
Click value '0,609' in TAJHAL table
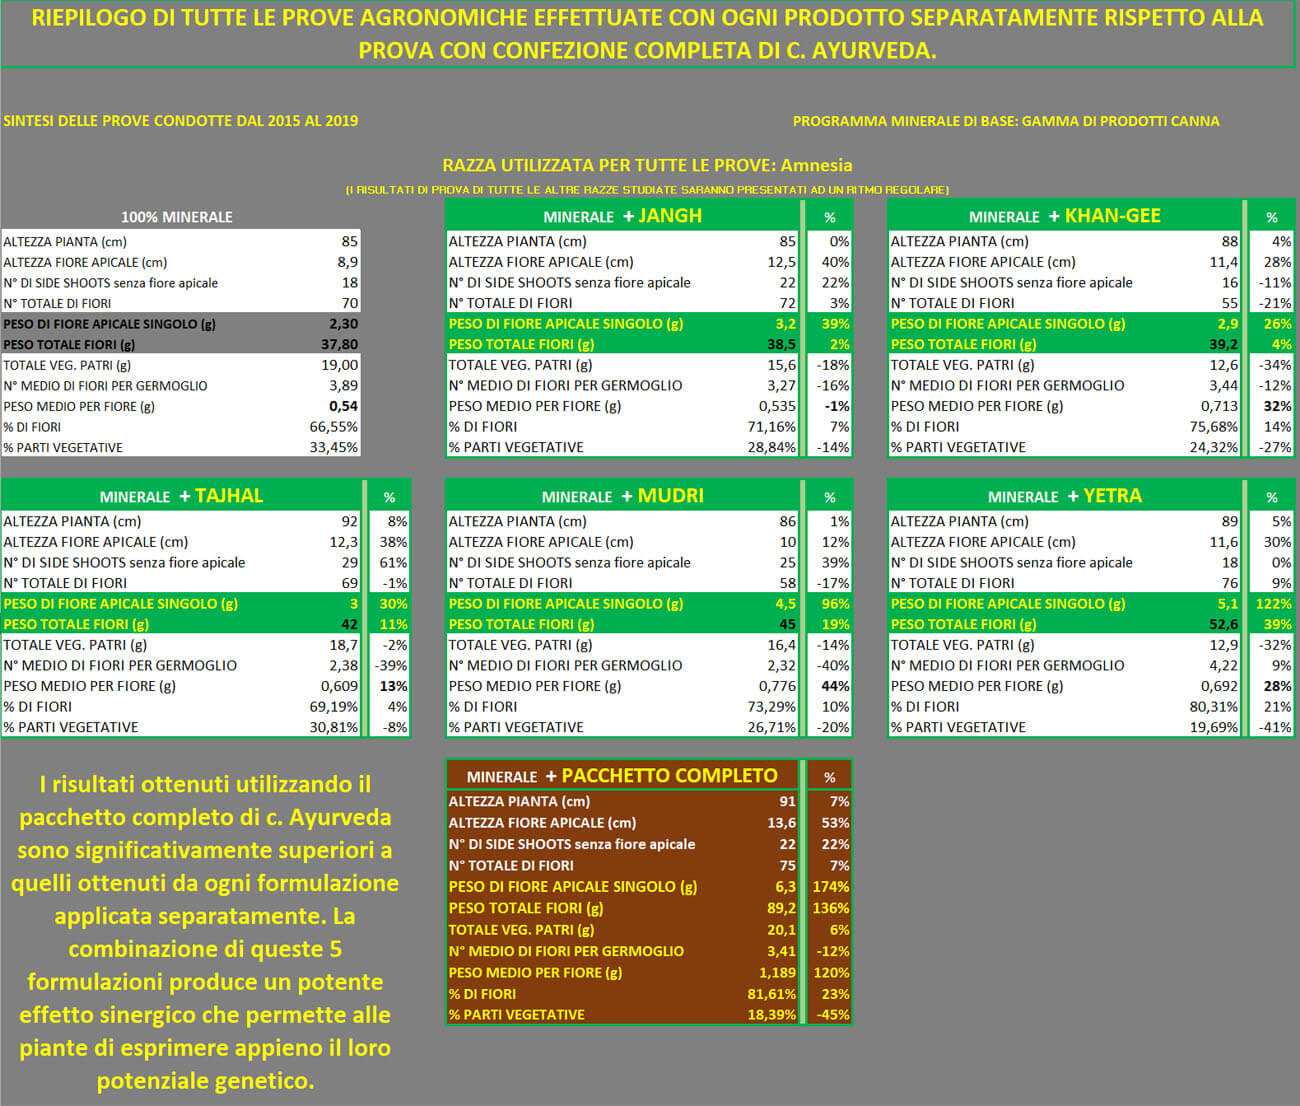(x=339, y=686)
